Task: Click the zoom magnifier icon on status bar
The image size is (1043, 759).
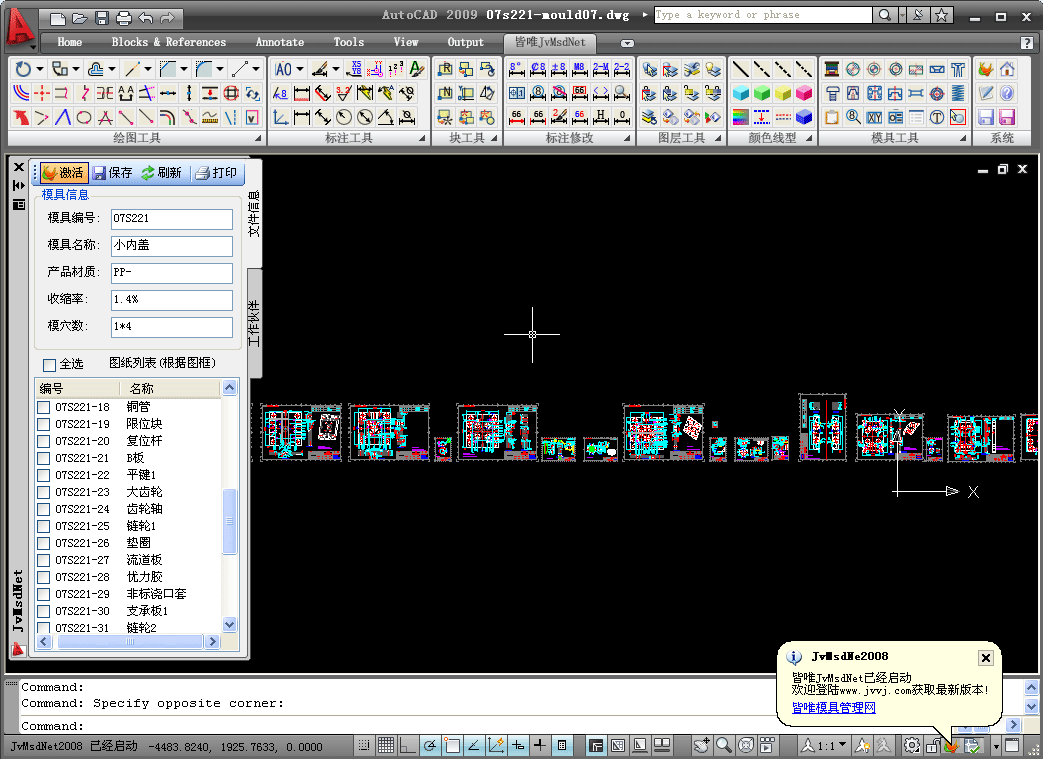Action: click(722, 745)
